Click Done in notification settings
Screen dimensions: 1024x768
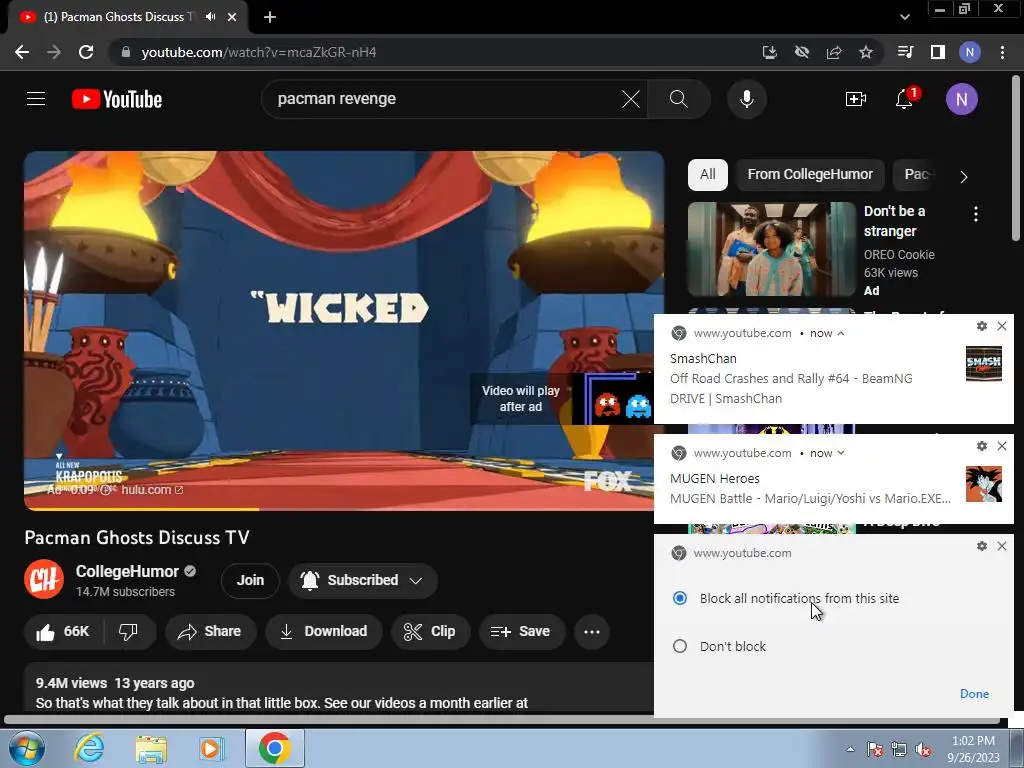(x=974, y=694)
